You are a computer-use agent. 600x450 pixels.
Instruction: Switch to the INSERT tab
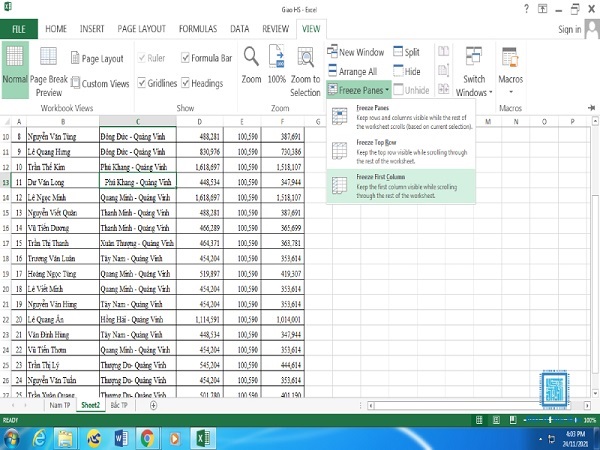92,29
